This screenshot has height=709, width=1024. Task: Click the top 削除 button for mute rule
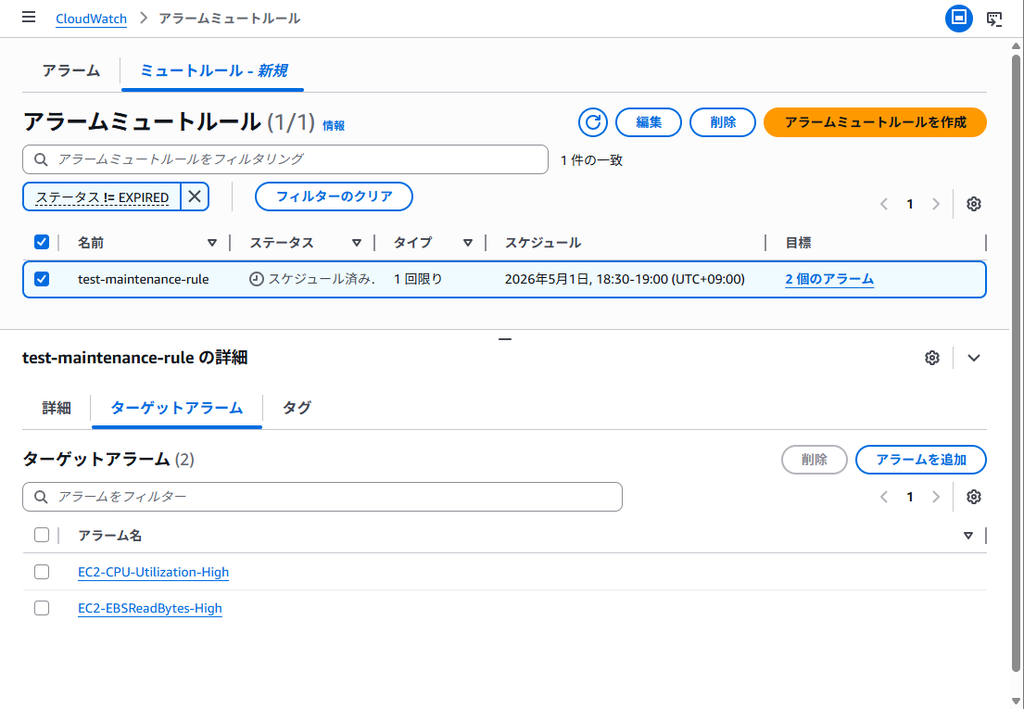pos(723,122)
